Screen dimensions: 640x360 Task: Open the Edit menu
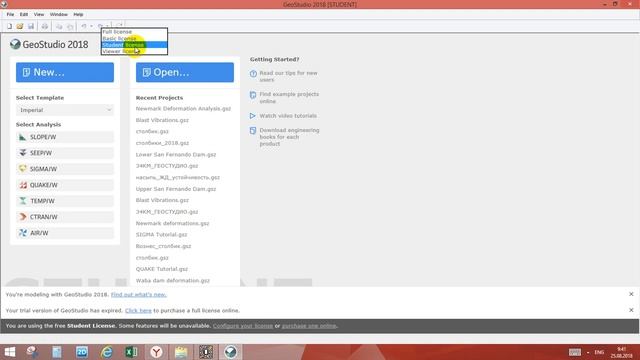point(24,14)
